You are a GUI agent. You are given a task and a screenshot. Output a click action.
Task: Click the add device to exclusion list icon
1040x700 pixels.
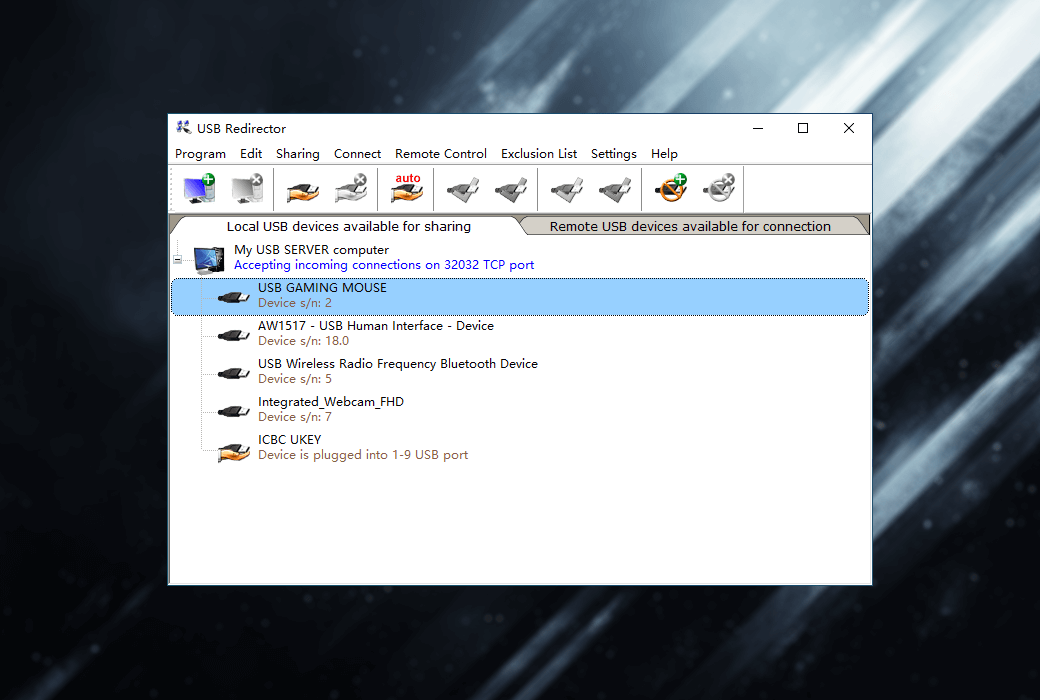668,188
